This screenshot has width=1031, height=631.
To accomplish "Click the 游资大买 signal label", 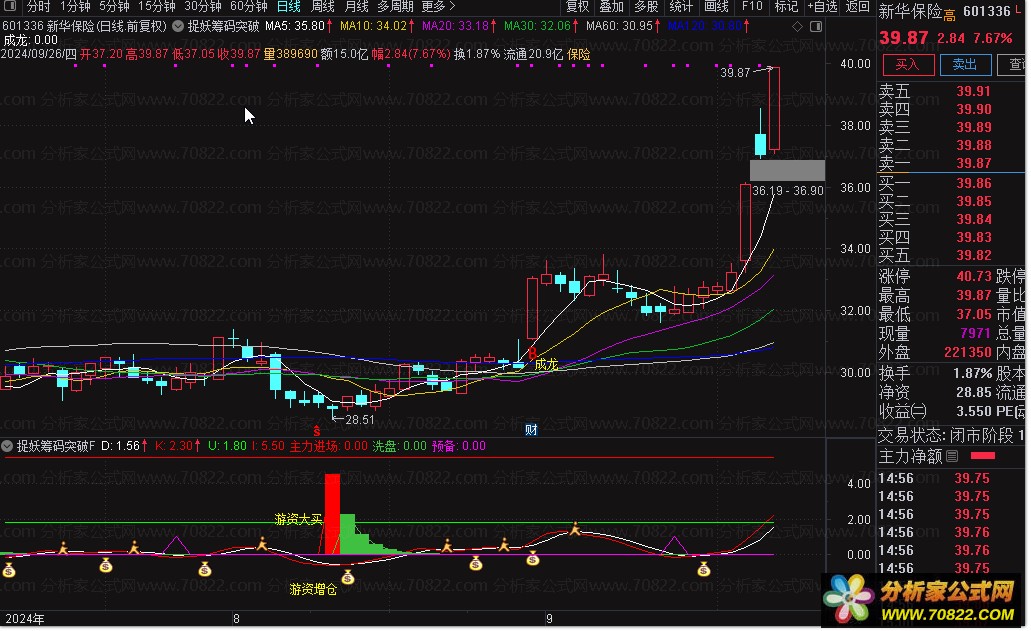I will [299, 519].
